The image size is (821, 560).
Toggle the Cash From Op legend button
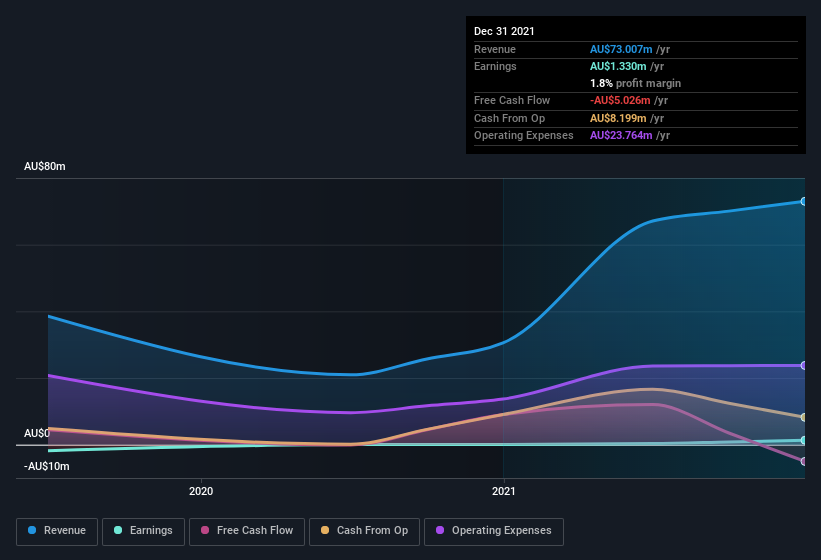click(364, 531)
